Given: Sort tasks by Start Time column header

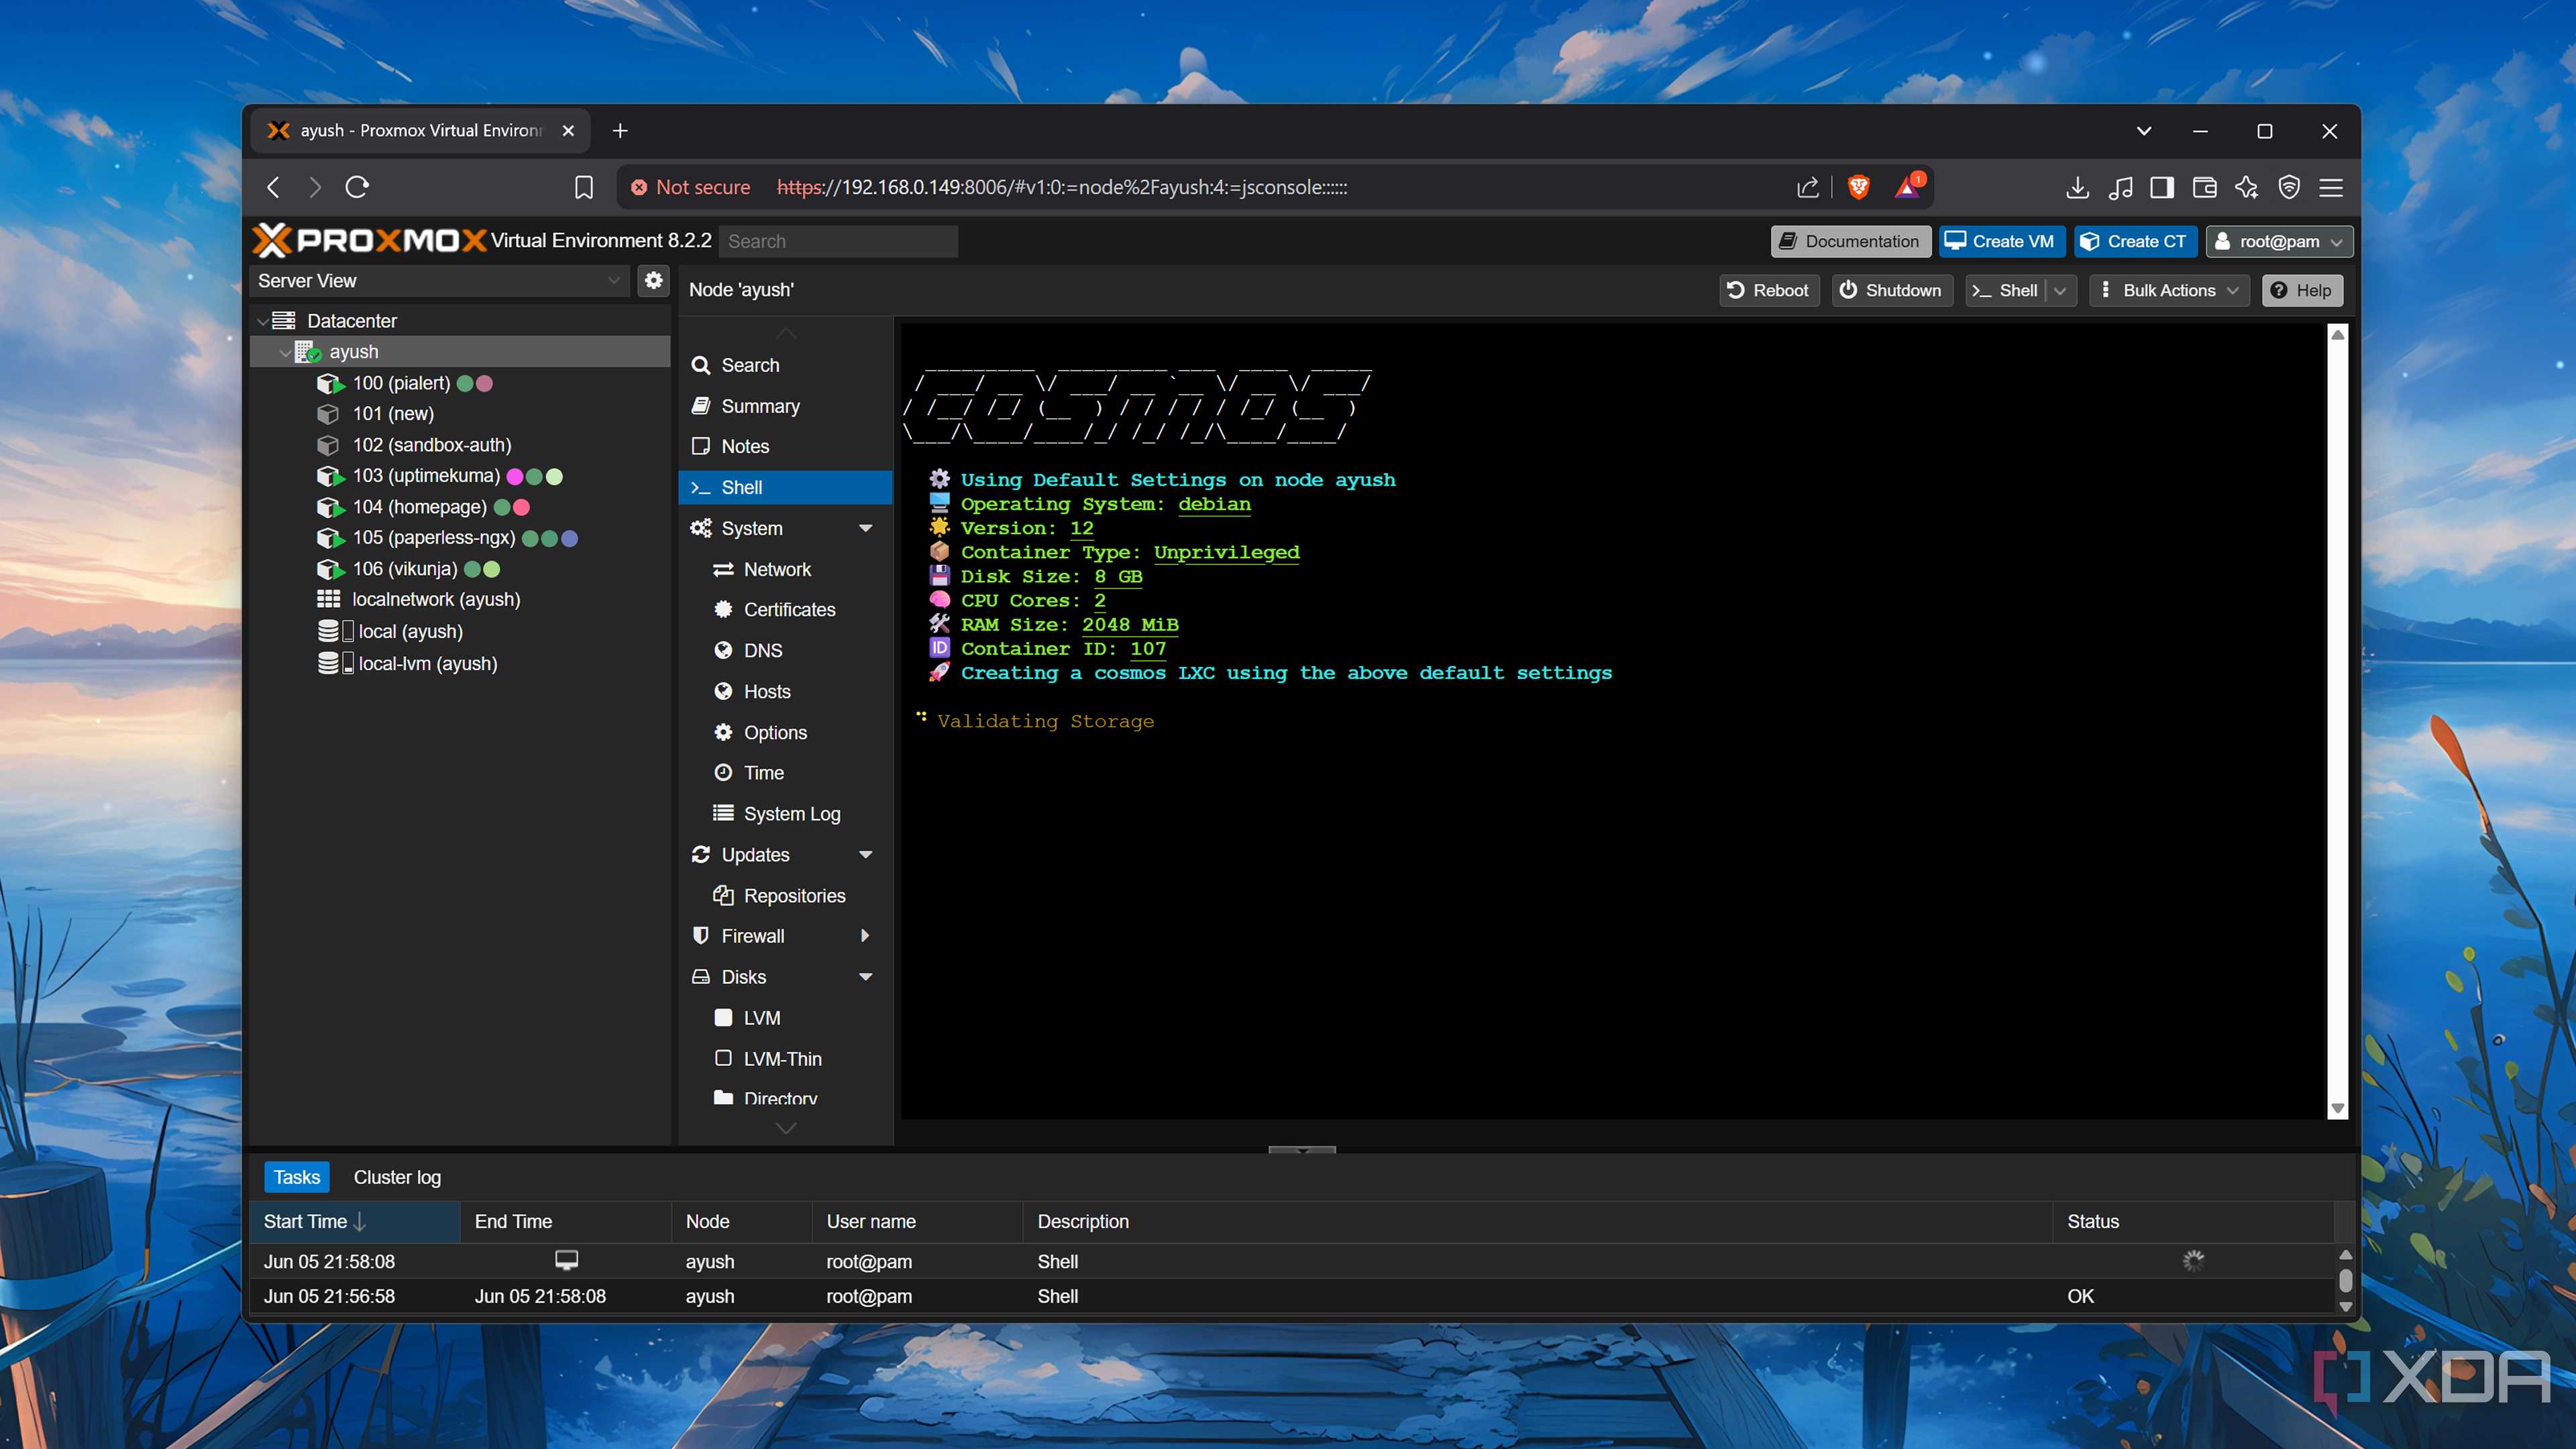Looking at the screenshot, I should pyautogui.click(x=355, y=1222).
